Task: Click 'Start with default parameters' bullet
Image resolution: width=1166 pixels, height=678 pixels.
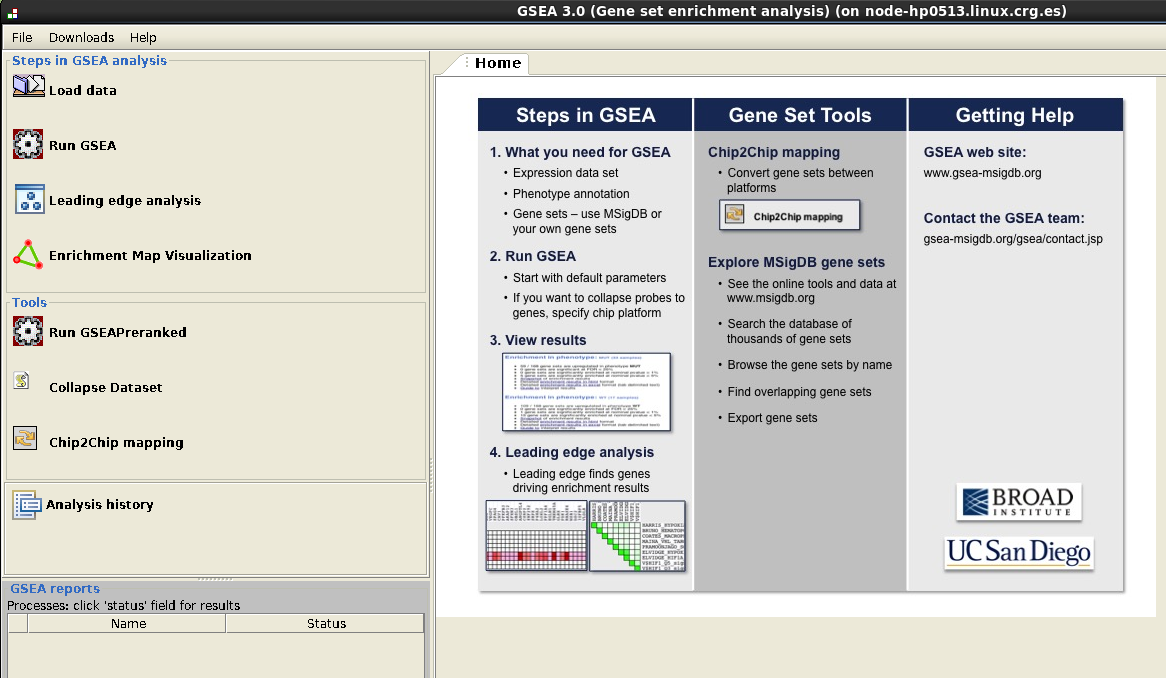Action: point(589,278)
